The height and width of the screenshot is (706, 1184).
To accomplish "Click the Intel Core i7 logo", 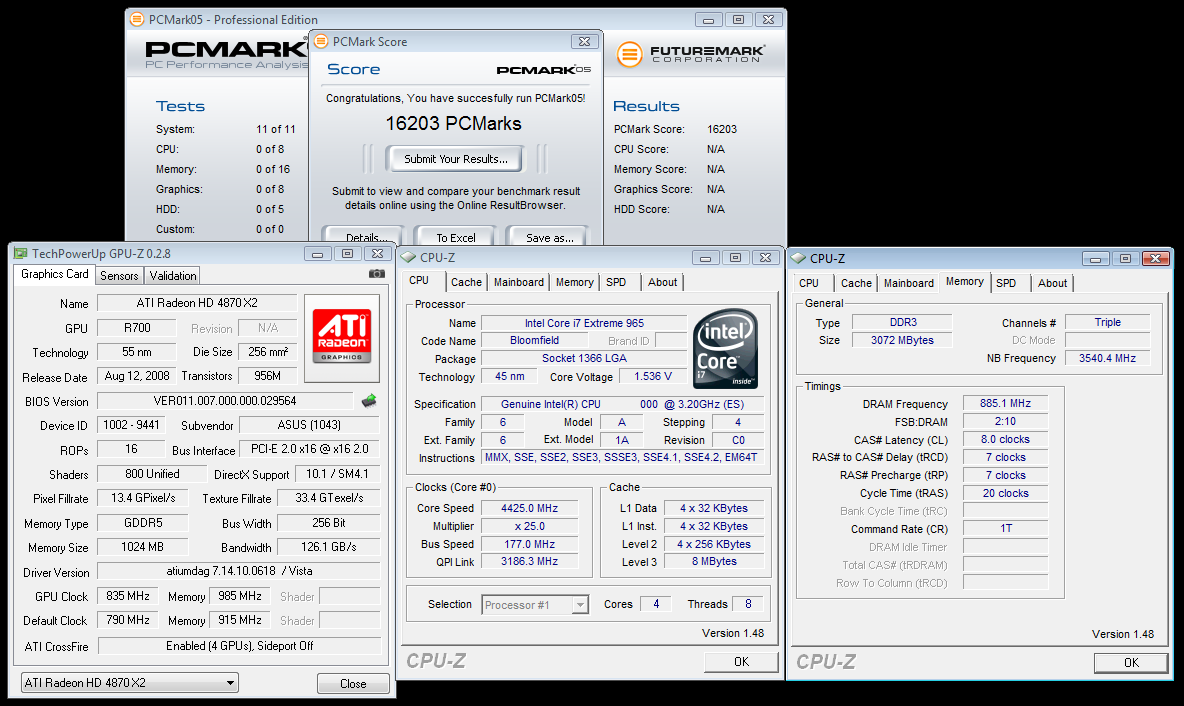I will [725, 348].
